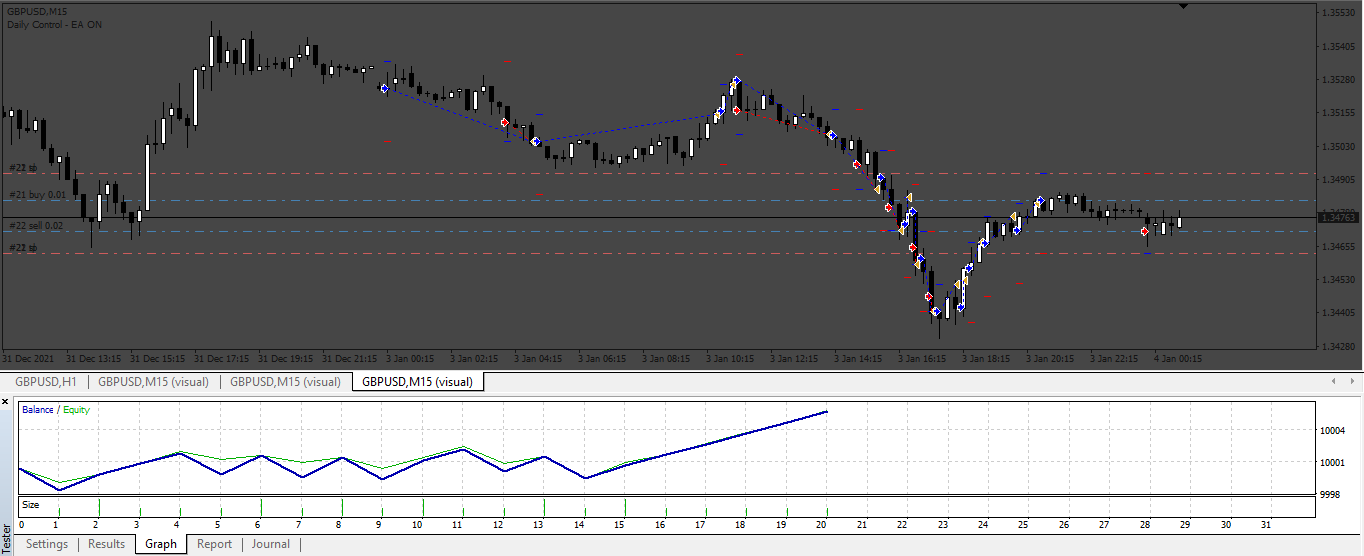Viewport: 1364px width, 556px height.
Task: Click the current price label 1.34763
Action: pos(1339,217)
